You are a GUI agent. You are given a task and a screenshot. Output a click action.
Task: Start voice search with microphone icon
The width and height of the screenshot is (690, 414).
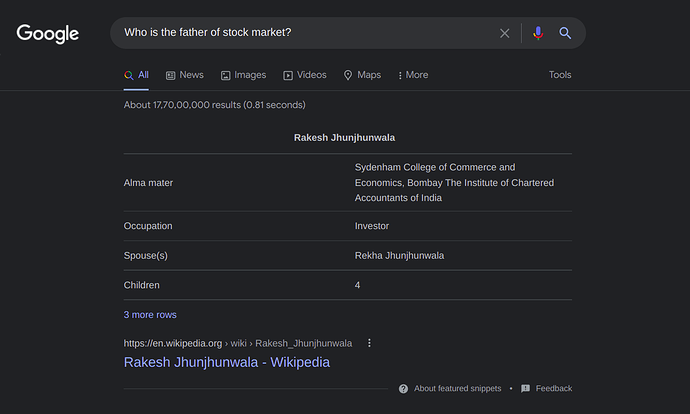pos(538,33)
